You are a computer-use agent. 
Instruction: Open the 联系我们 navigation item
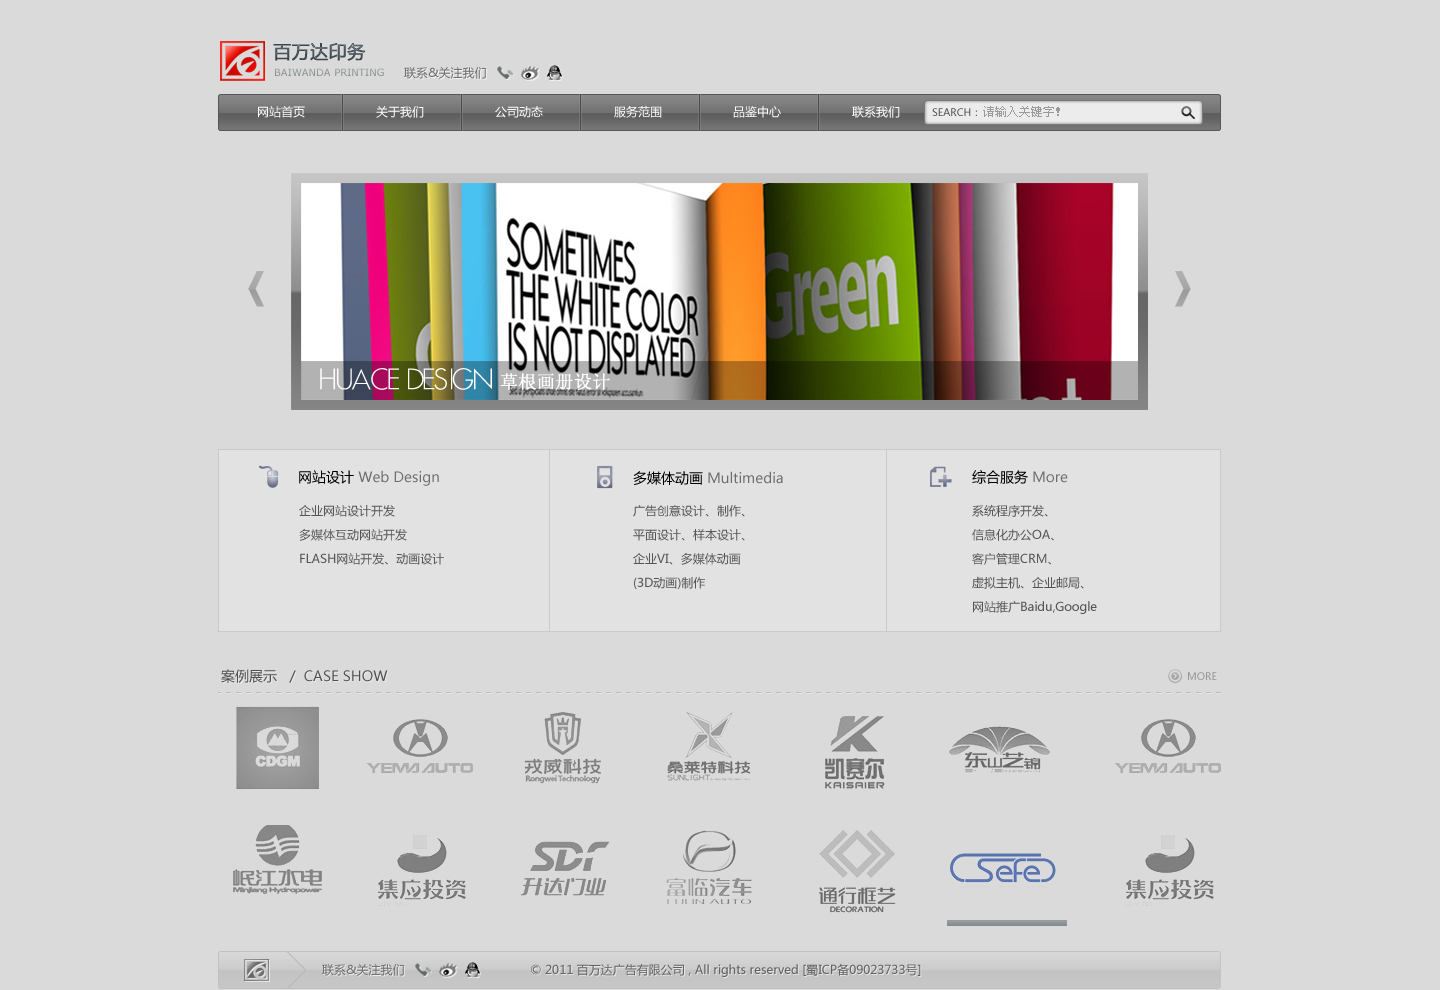[x=876, y=113]
